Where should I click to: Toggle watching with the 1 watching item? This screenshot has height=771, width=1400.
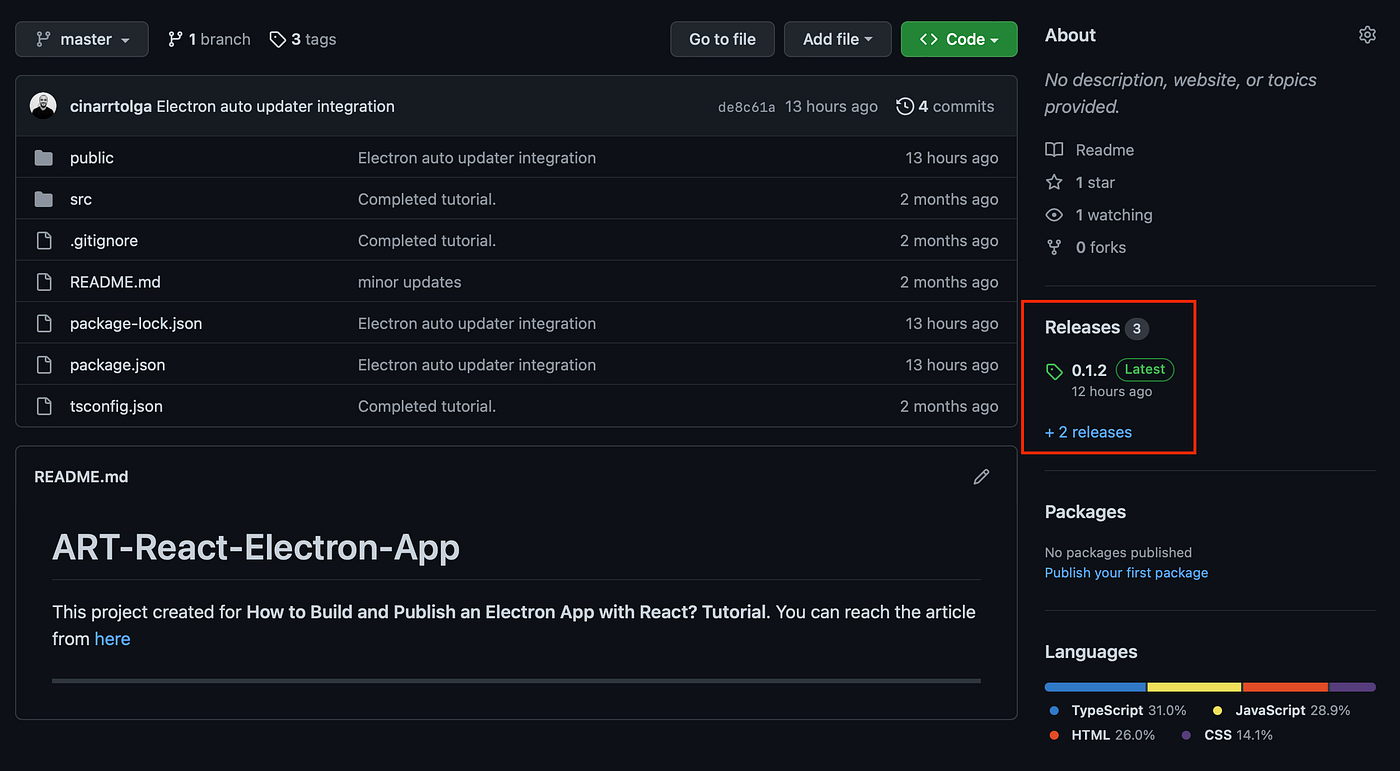[x=1113, y=215]
